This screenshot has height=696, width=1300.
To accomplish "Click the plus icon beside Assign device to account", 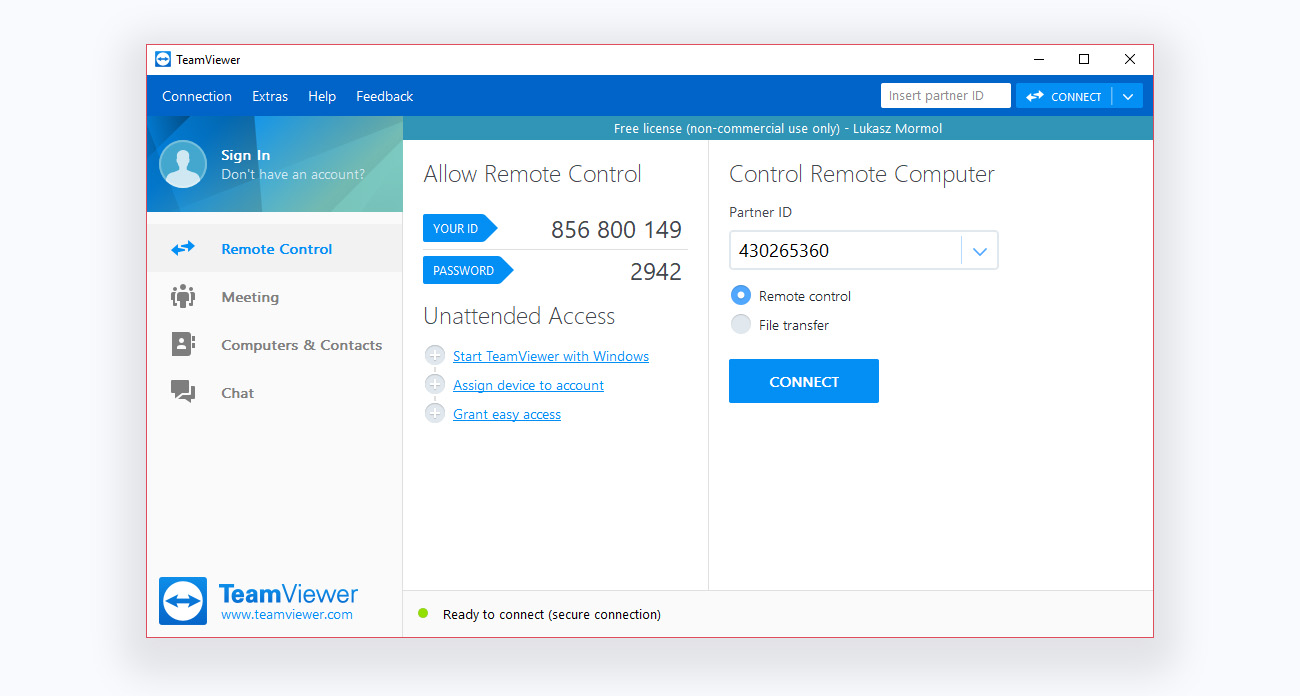I will pyautogui.click(x=435, y=385).
